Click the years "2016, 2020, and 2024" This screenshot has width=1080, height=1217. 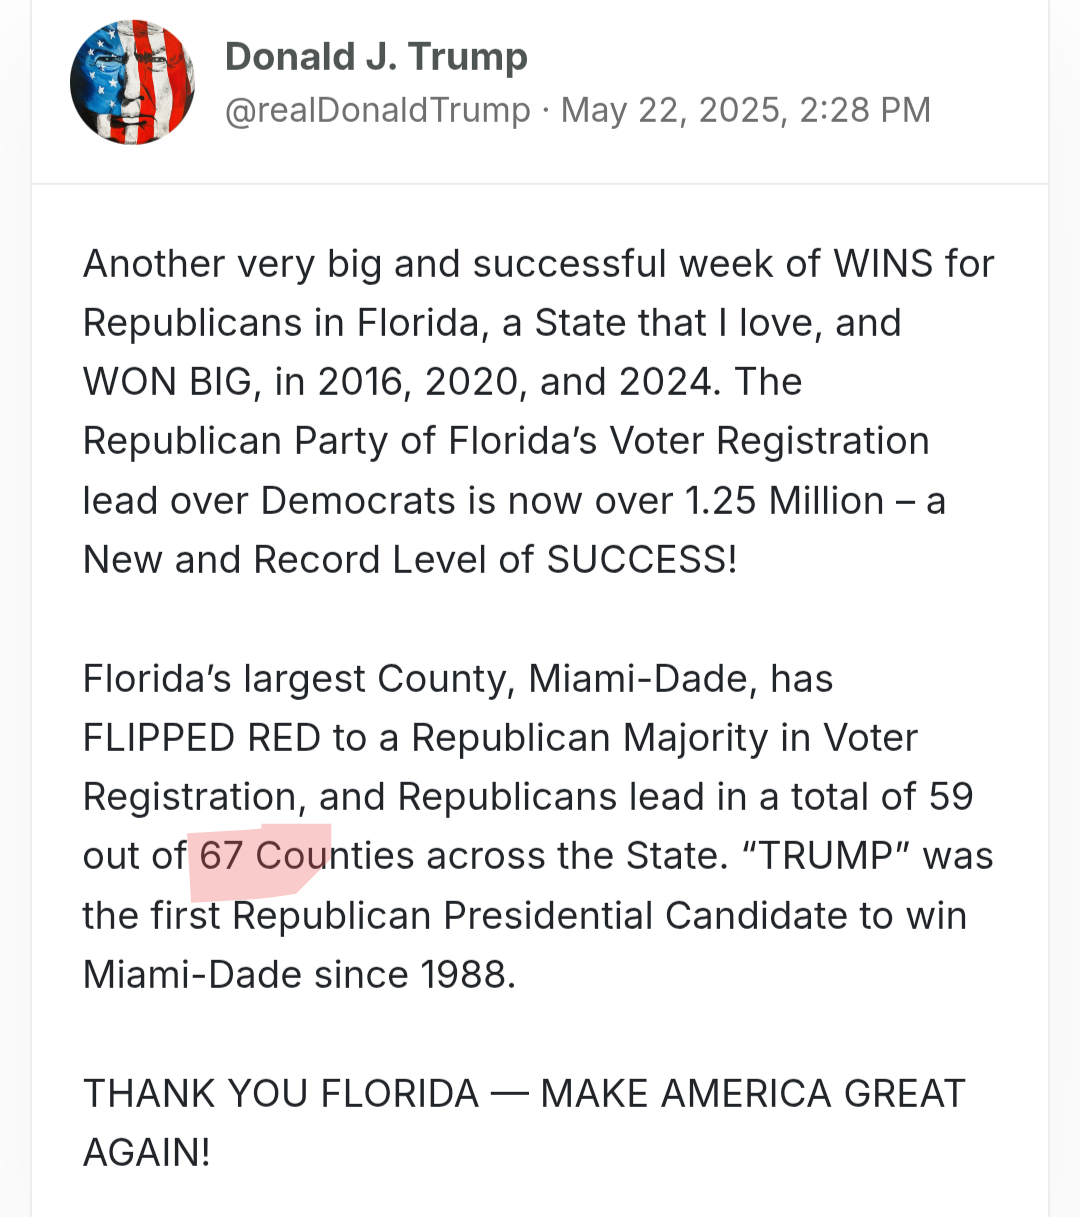[x=518, y=383]
